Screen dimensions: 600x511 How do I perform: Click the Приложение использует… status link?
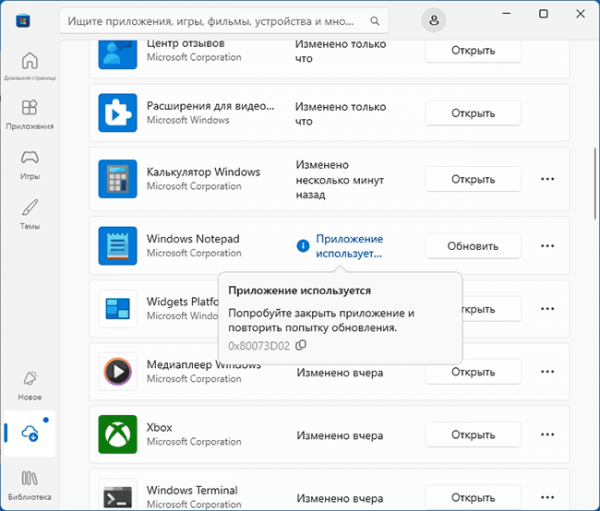pyautogui.click(x=349, y=246)
